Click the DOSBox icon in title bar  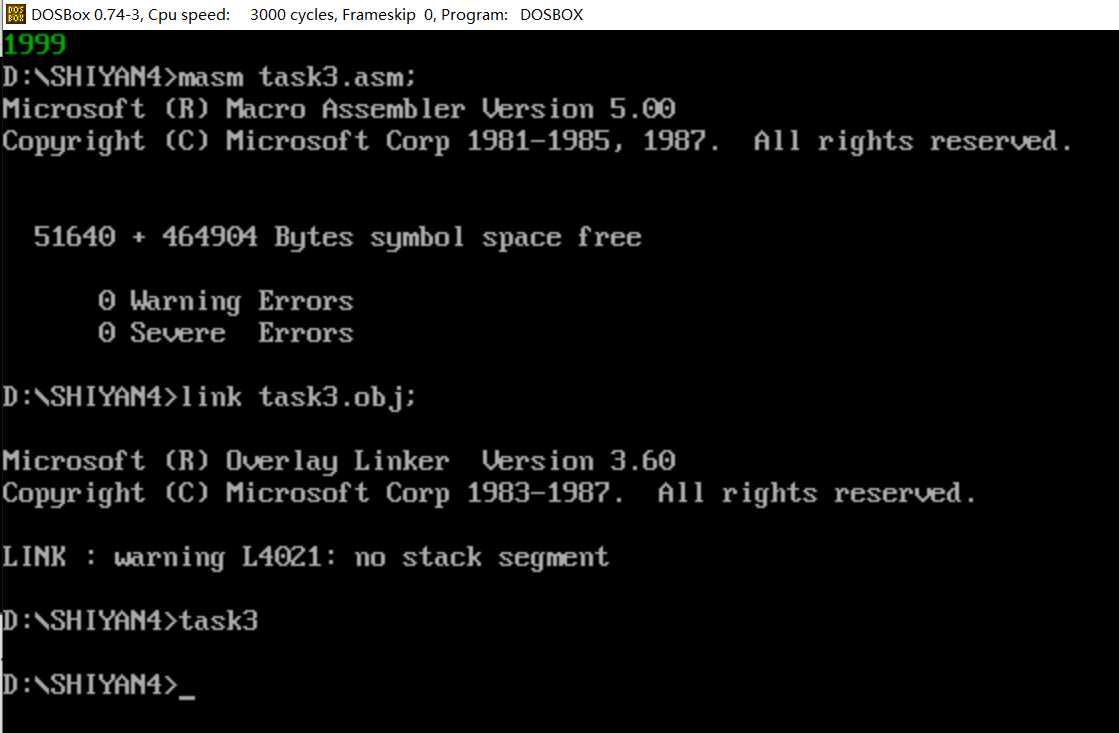pos(15,14)
